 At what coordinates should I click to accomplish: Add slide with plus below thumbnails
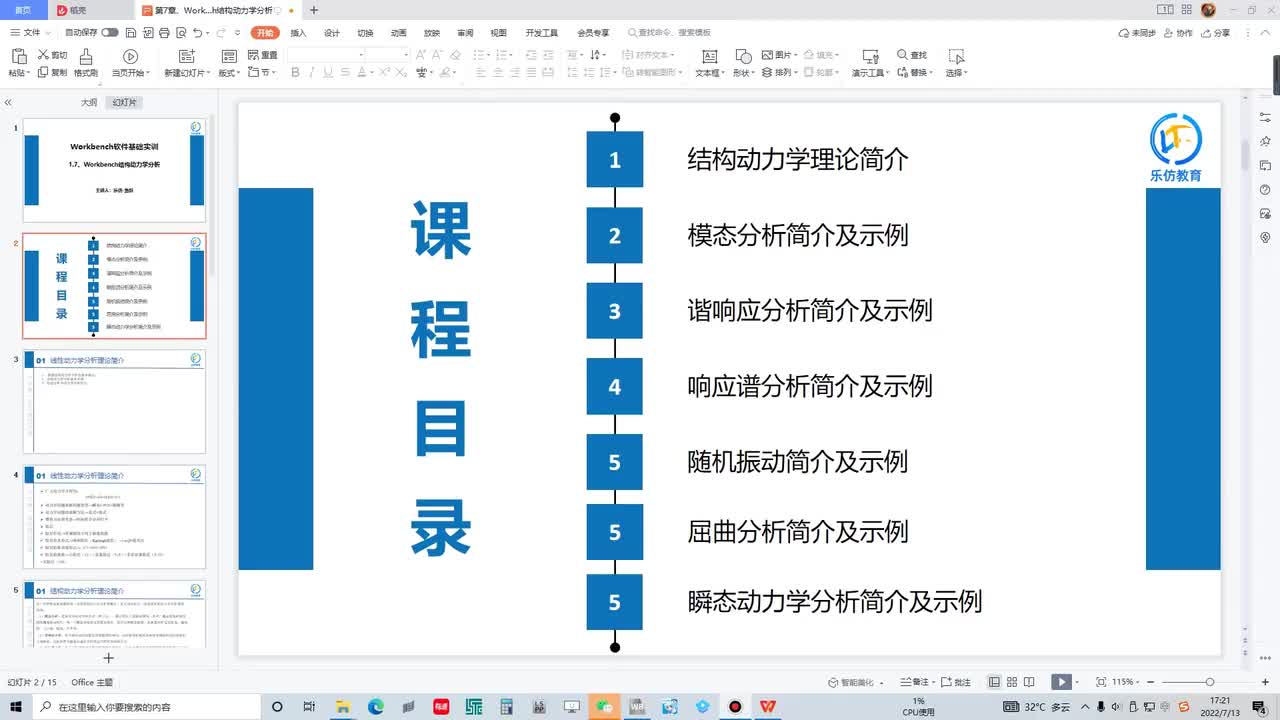109,658
